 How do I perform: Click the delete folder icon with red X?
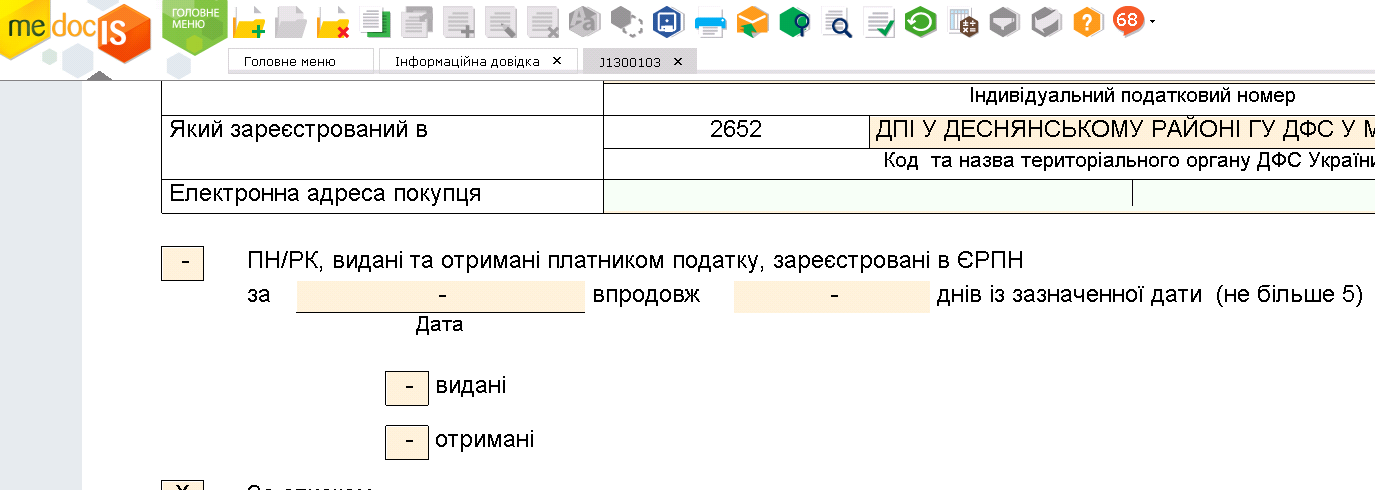point(332,21)
